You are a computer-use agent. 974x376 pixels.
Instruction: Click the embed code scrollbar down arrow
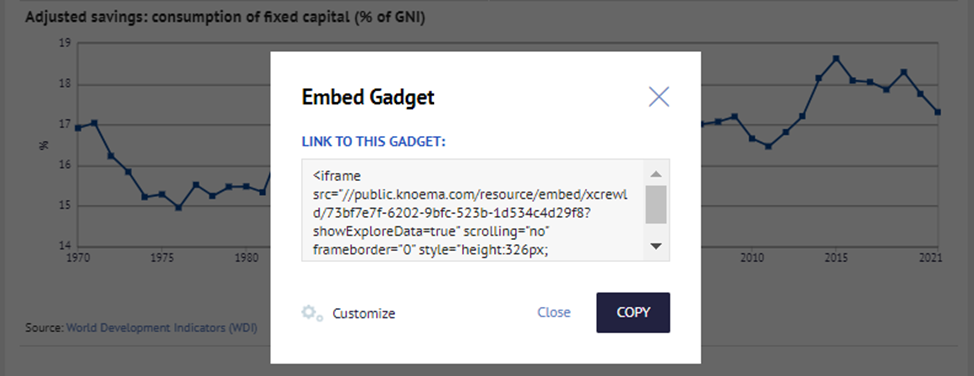coord(656,246)
